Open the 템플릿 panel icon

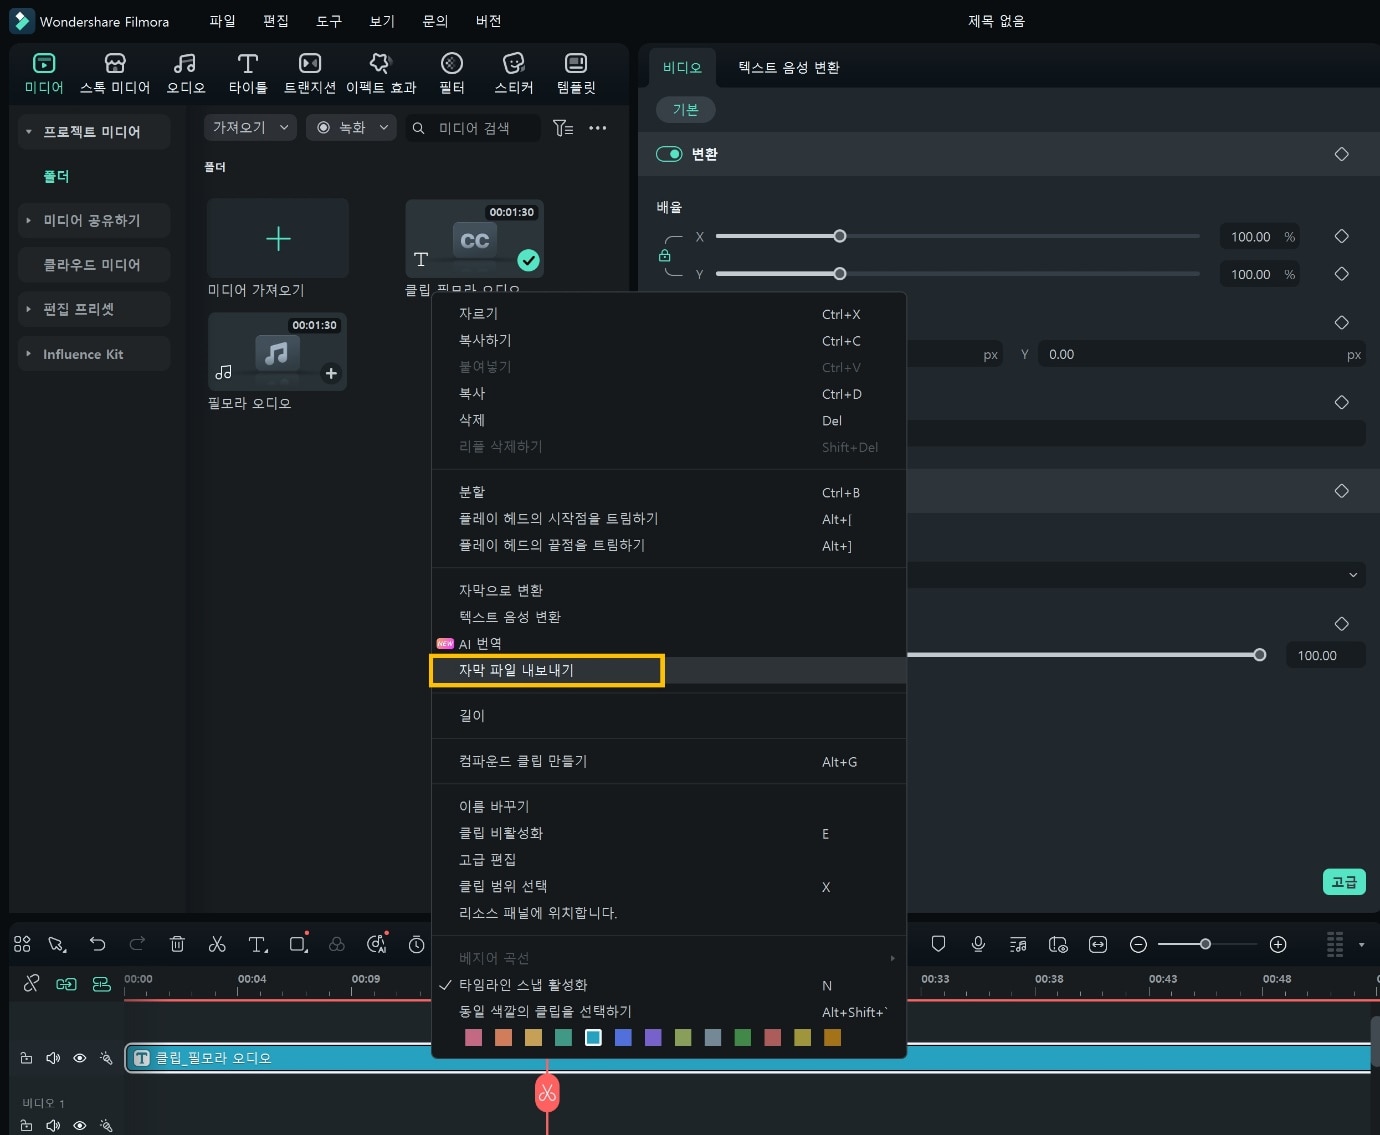576,64
